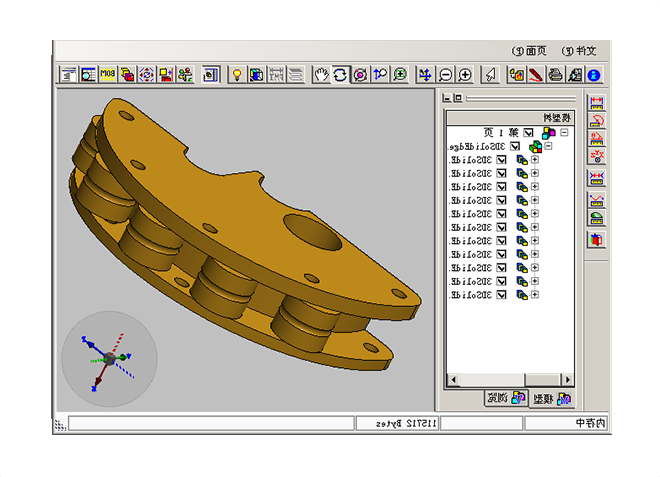Expand the first 3DSolid tree node
This screenshot has height=477, width=660.
tap(534, 160)
